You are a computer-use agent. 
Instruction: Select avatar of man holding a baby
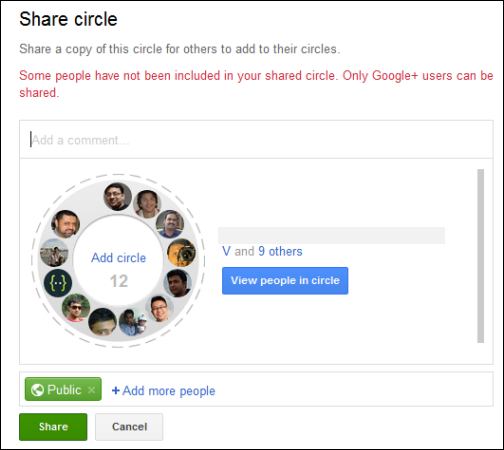click(x=133, y=322)
